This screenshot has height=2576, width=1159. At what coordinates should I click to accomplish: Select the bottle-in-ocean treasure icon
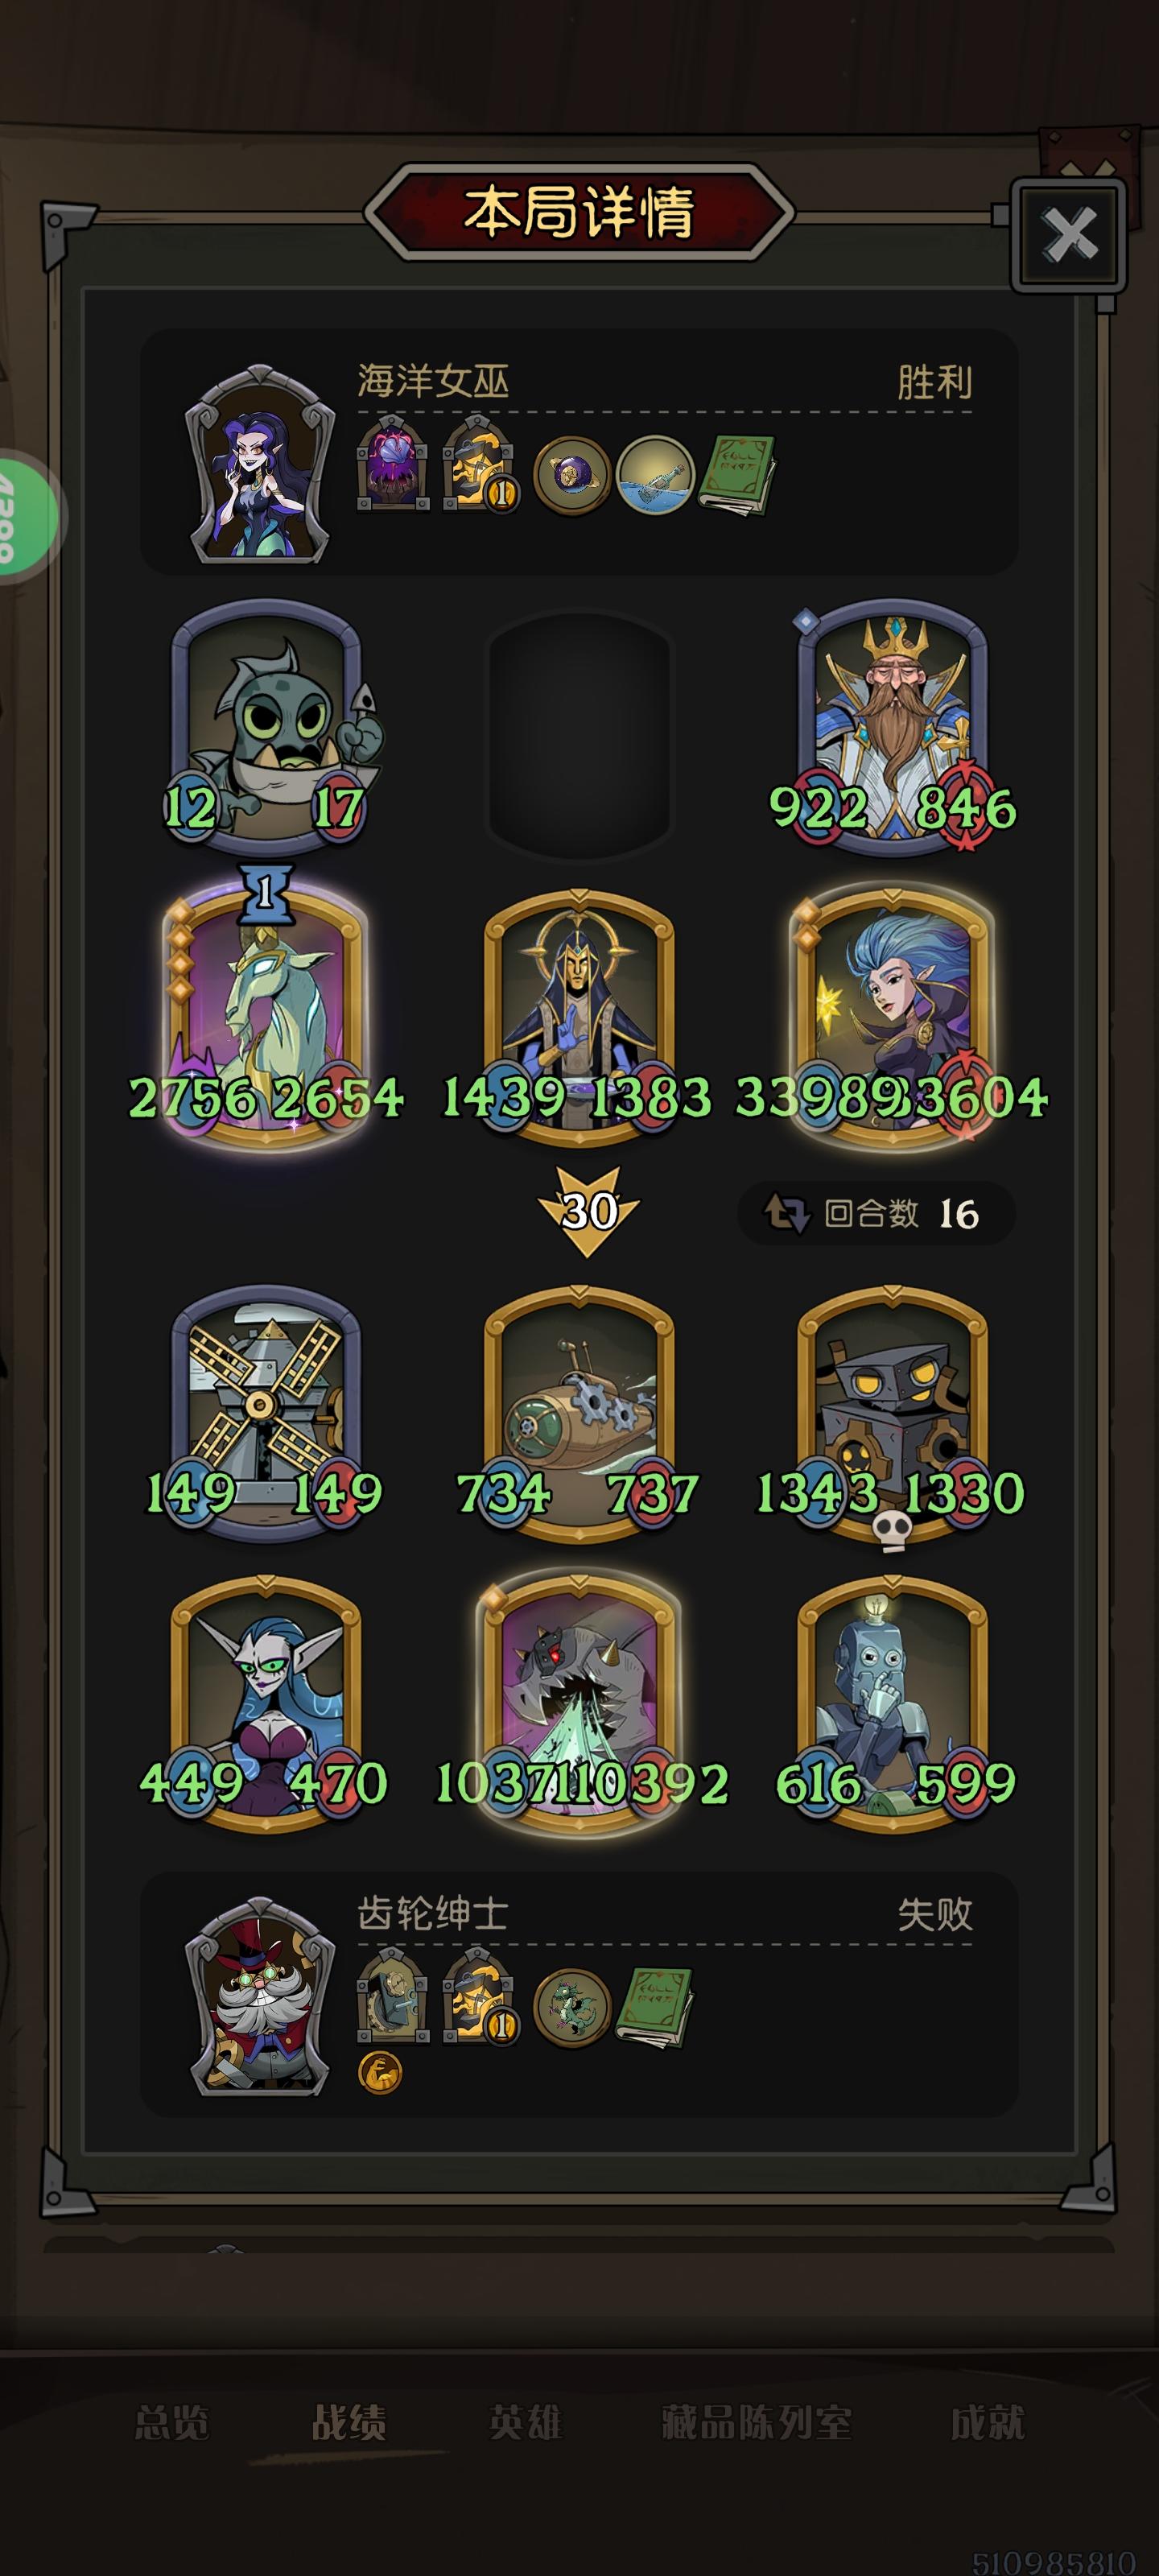click(x=655, y=476)
